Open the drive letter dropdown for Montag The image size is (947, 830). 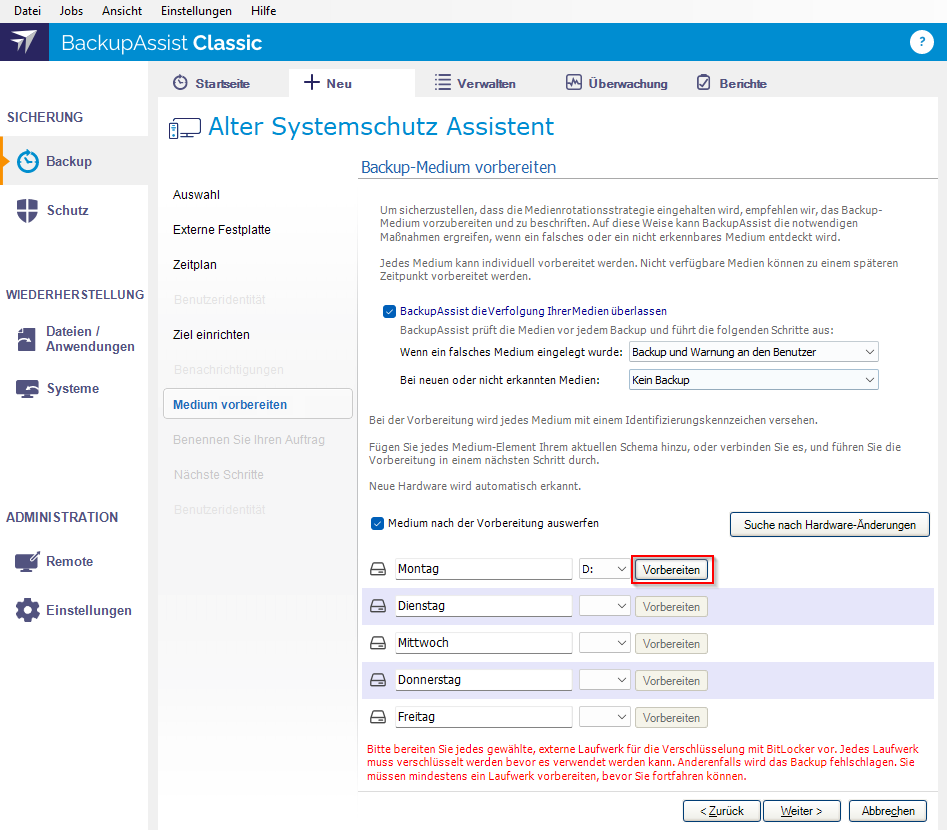pyautogui.click(x=604, y=569)
